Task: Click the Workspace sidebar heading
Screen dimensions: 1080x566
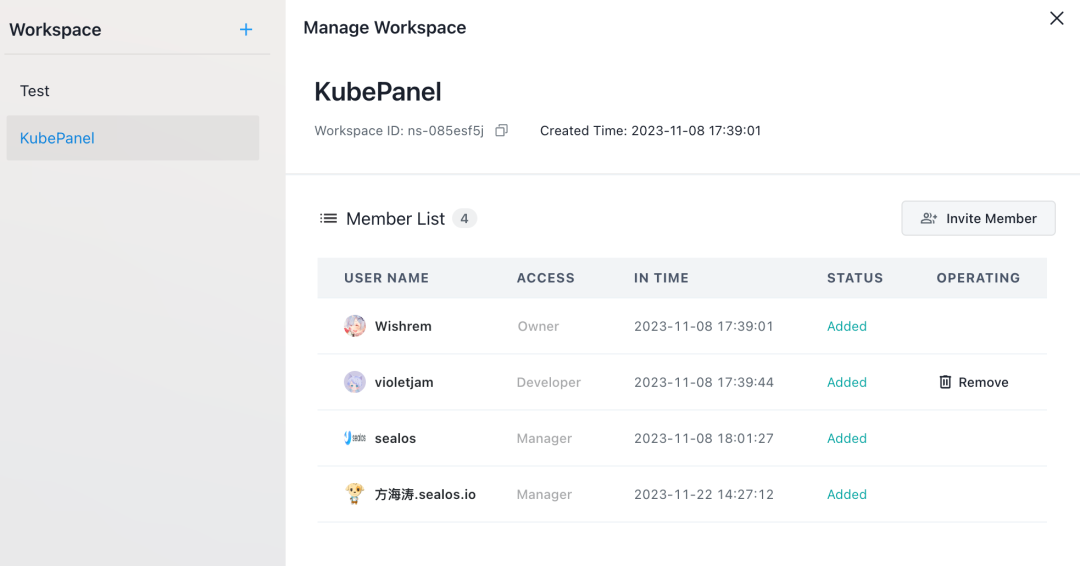Action: 55,30
